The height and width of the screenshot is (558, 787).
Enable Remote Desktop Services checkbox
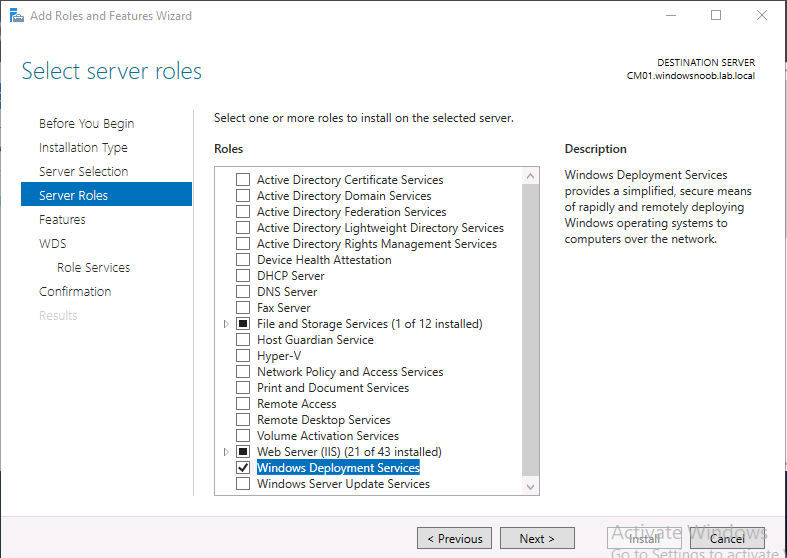pos(243,420)
